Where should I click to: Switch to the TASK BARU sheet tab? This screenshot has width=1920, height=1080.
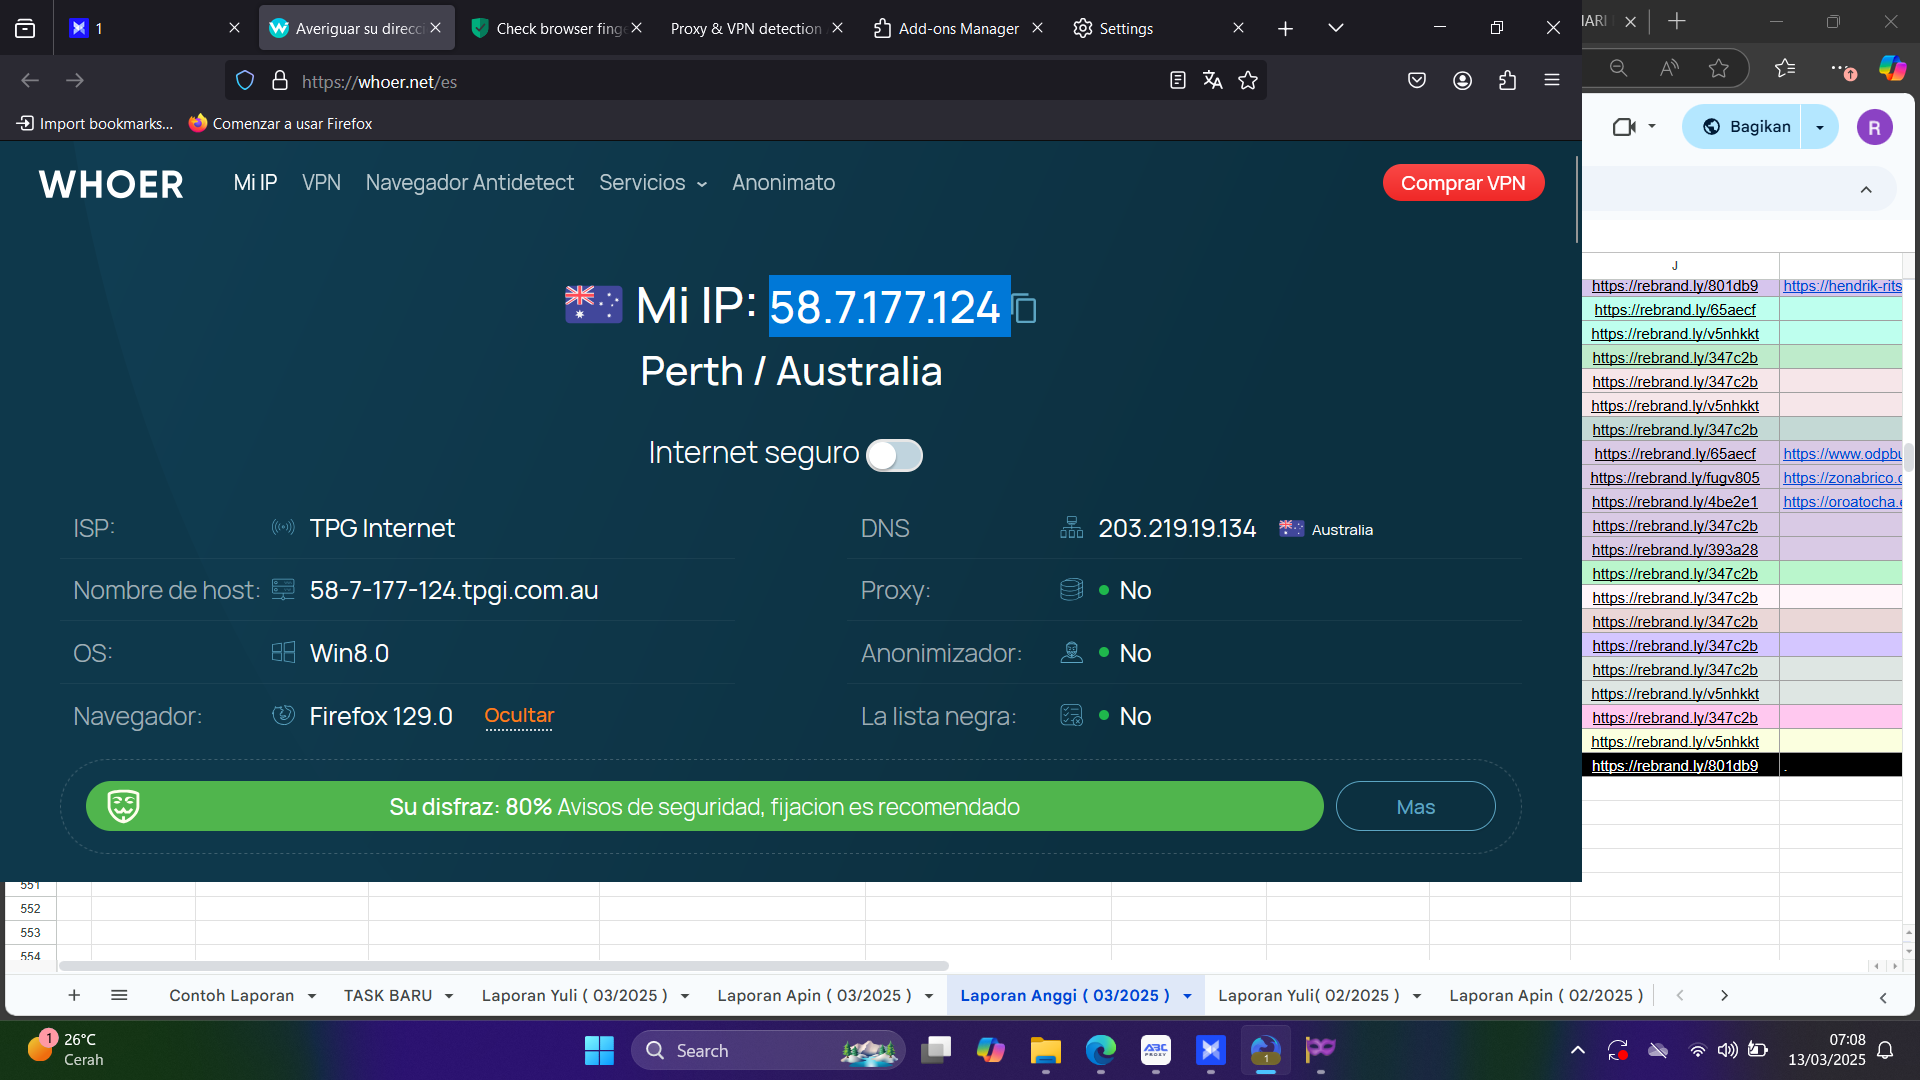pyautogui.click(x=388, y=996)
